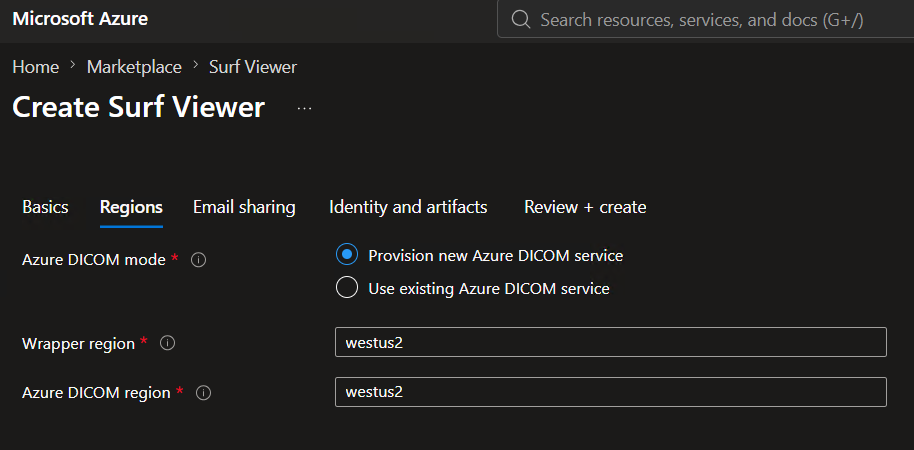Click the Azure DICOM mode info icon
This screenshot has width=914, height=450.
[198, 260]
